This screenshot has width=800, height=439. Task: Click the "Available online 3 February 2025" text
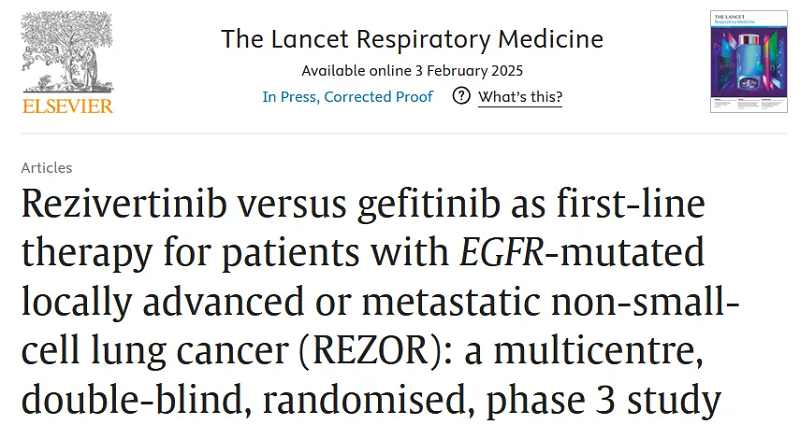[x=412, y=70]
